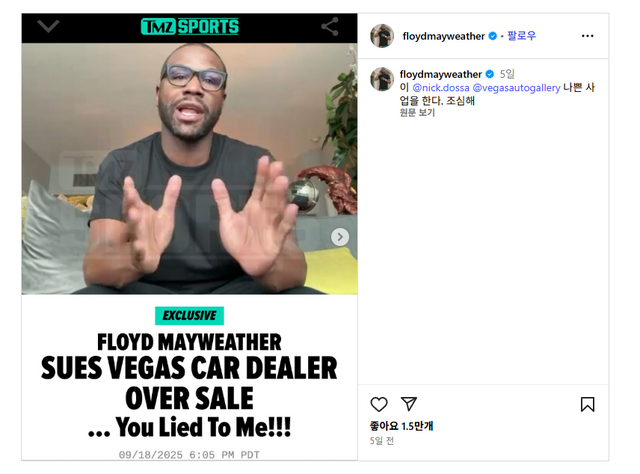This screenshot has height=474, width=640.
Task: Click the verified badge beside header username
Action: tap(493, 36)
